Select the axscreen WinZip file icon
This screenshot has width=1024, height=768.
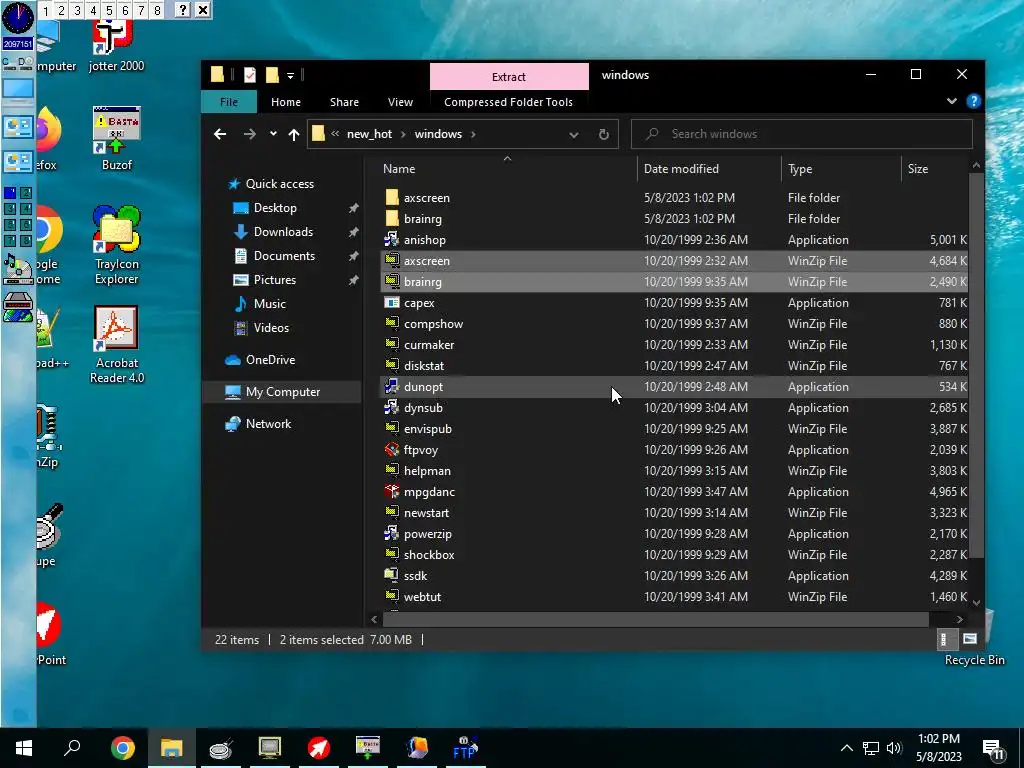coord(391,261)
